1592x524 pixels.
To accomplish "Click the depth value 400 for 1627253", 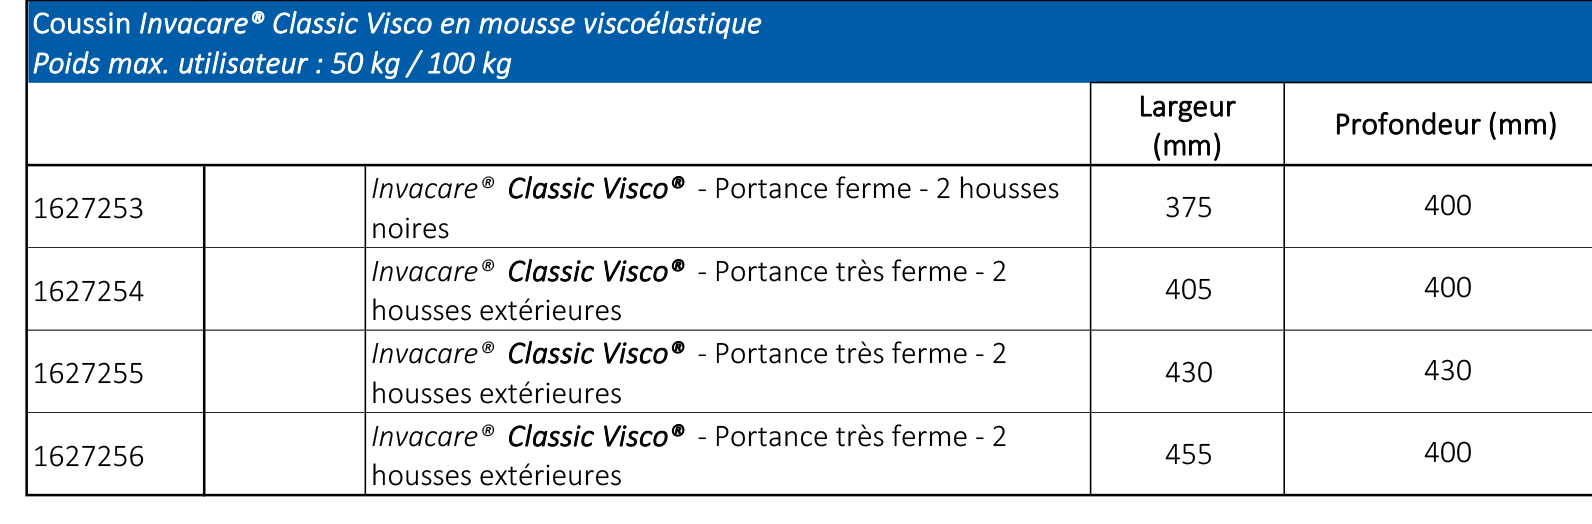I will click(1447, 205).
